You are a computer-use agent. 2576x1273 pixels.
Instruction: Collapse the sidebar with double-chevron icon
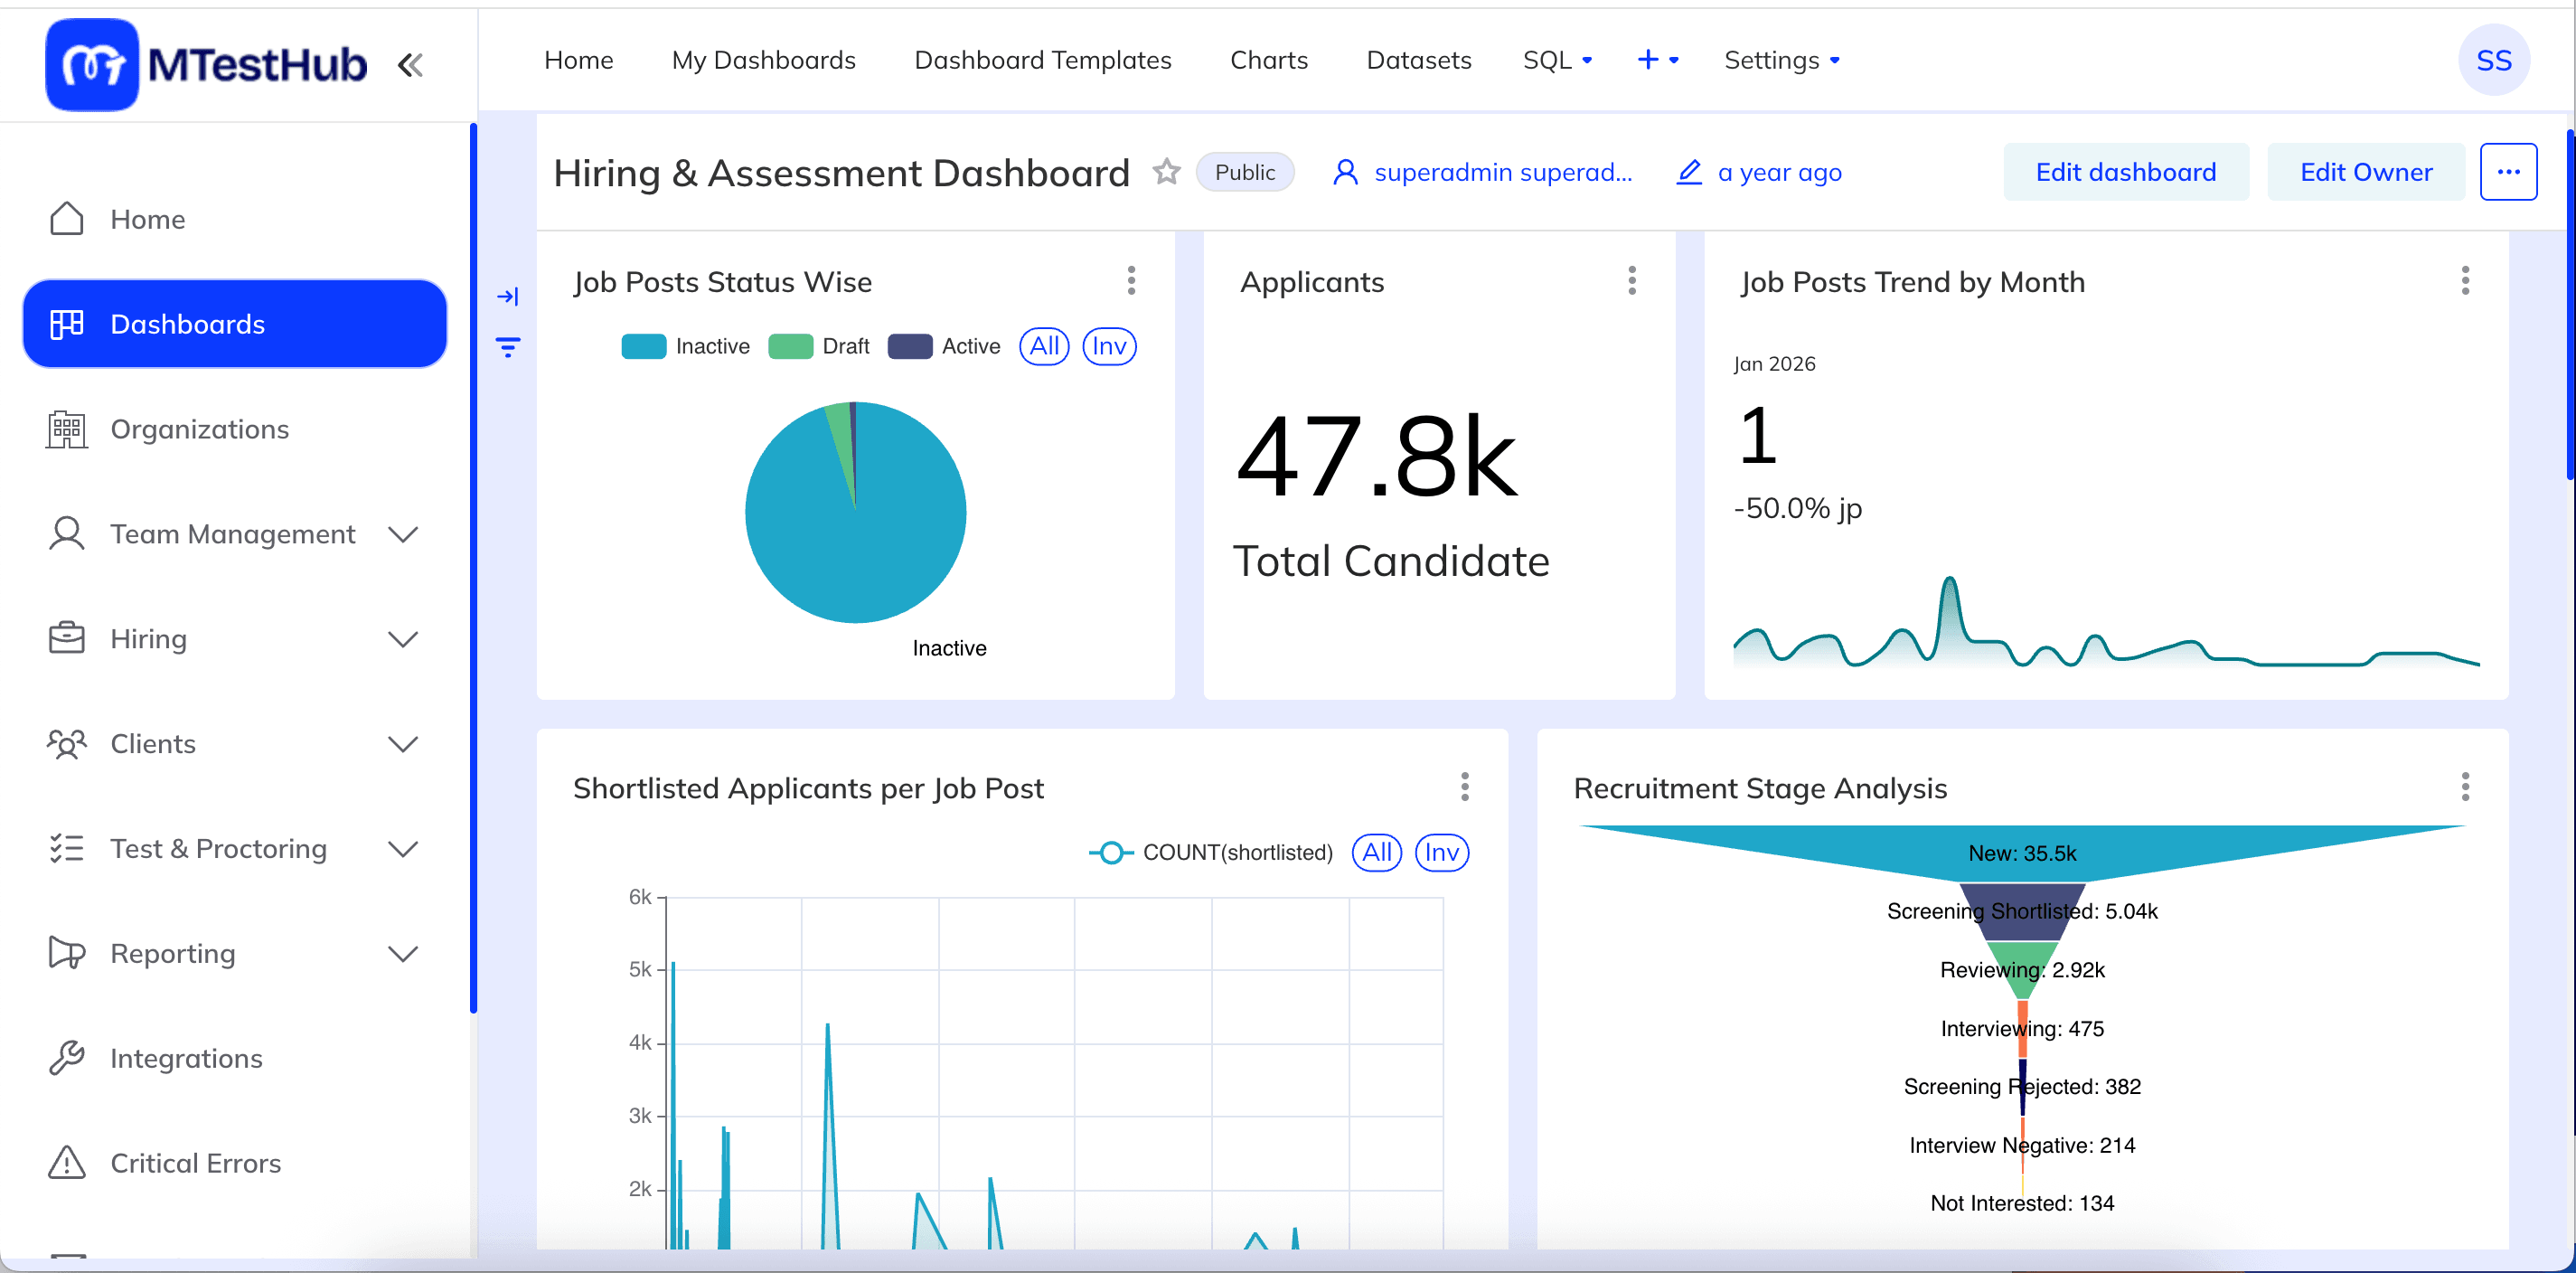(410, 66)
